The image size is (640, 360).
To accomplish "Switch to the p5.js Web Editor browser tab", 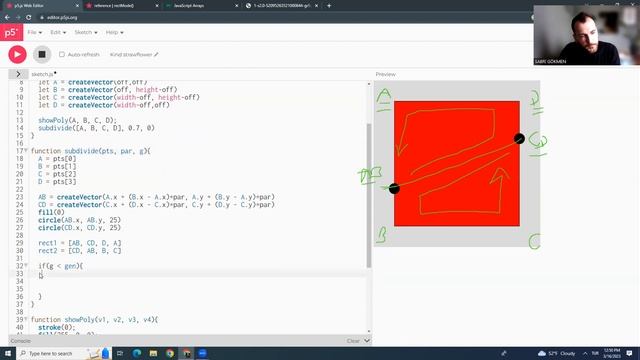I will [x=41, y=6].
